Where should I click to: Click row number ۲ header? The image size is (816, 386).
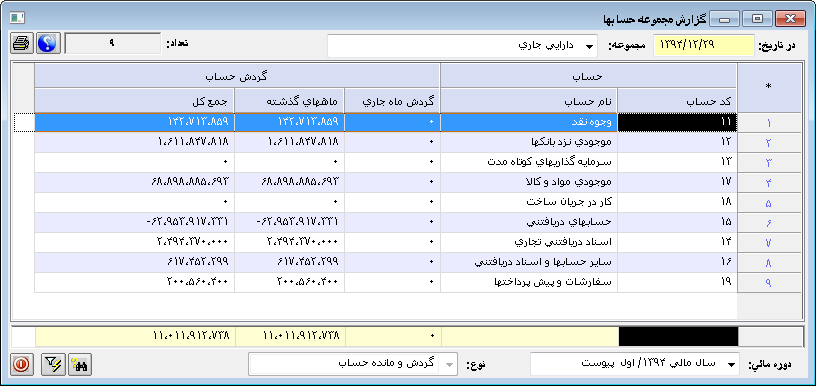769,143
